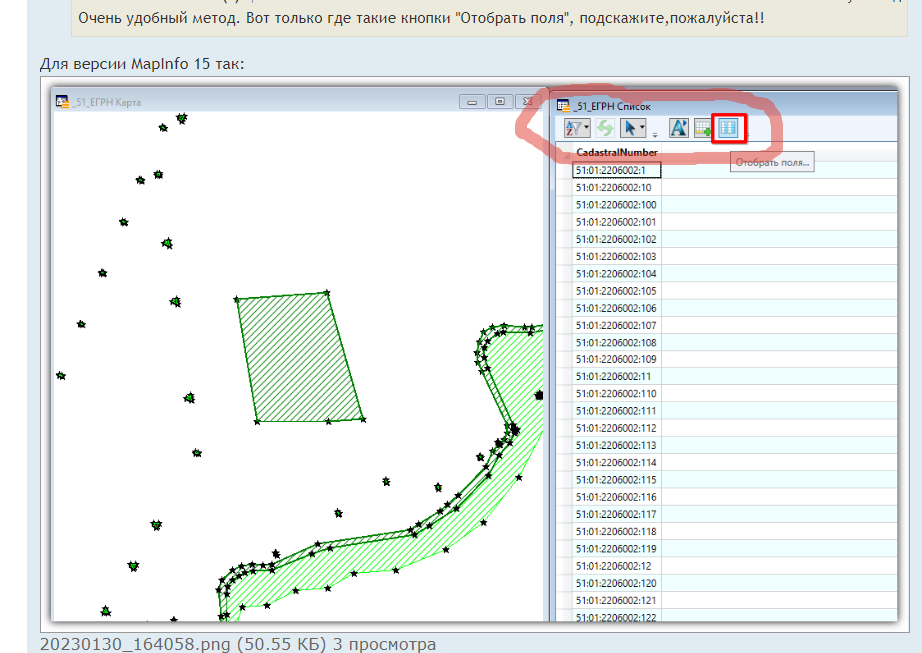Click the highlighted 'Отобрать поля' pick fields icon
Image resolution: width=922 pixels, height=653 pixels.
click(x=727, y=128)
